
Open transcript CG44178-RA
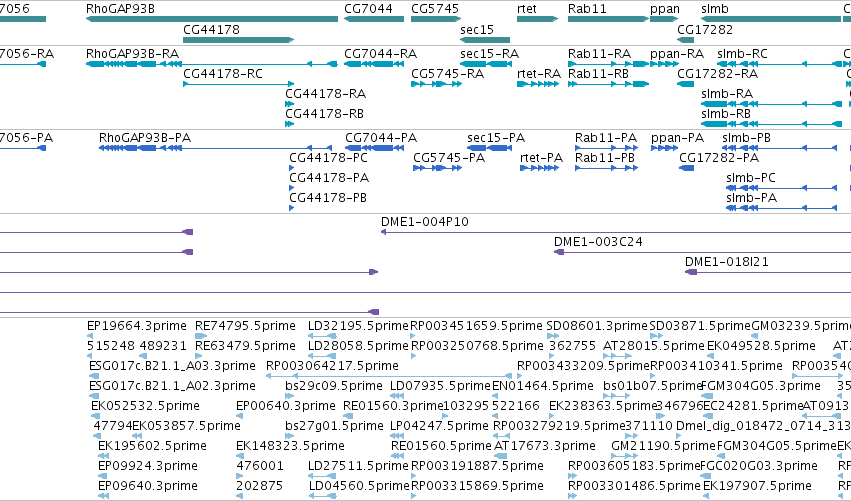tap(326, 94)
